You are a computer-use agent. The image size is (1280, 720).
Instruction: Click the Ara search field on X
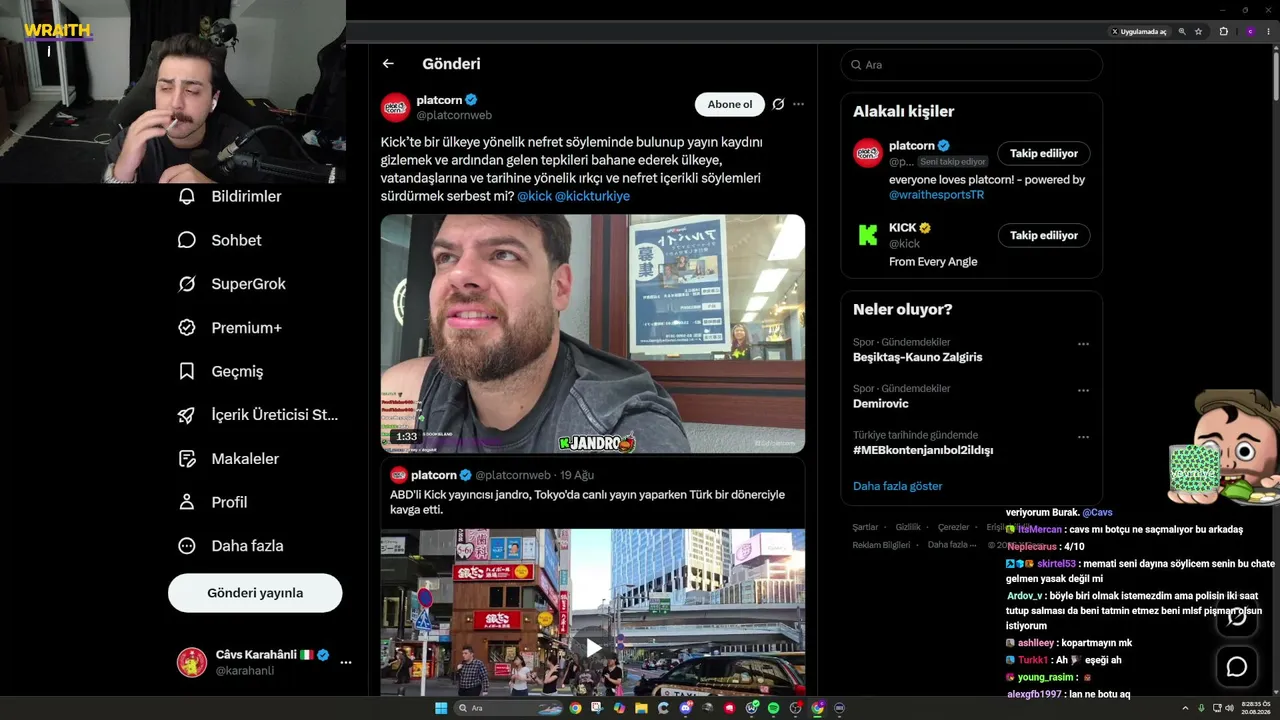tap(972, 65)
